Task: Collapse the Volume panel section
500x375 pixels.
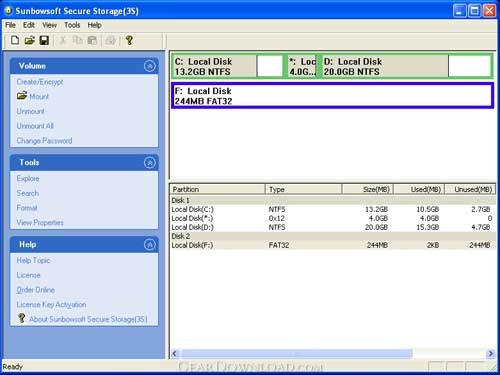Action: 150,66
